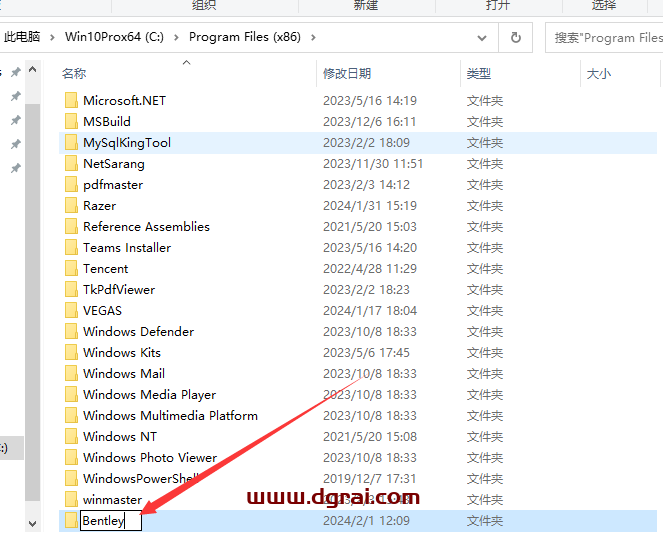Sort by the 修改日期 column header

[347, 74]
